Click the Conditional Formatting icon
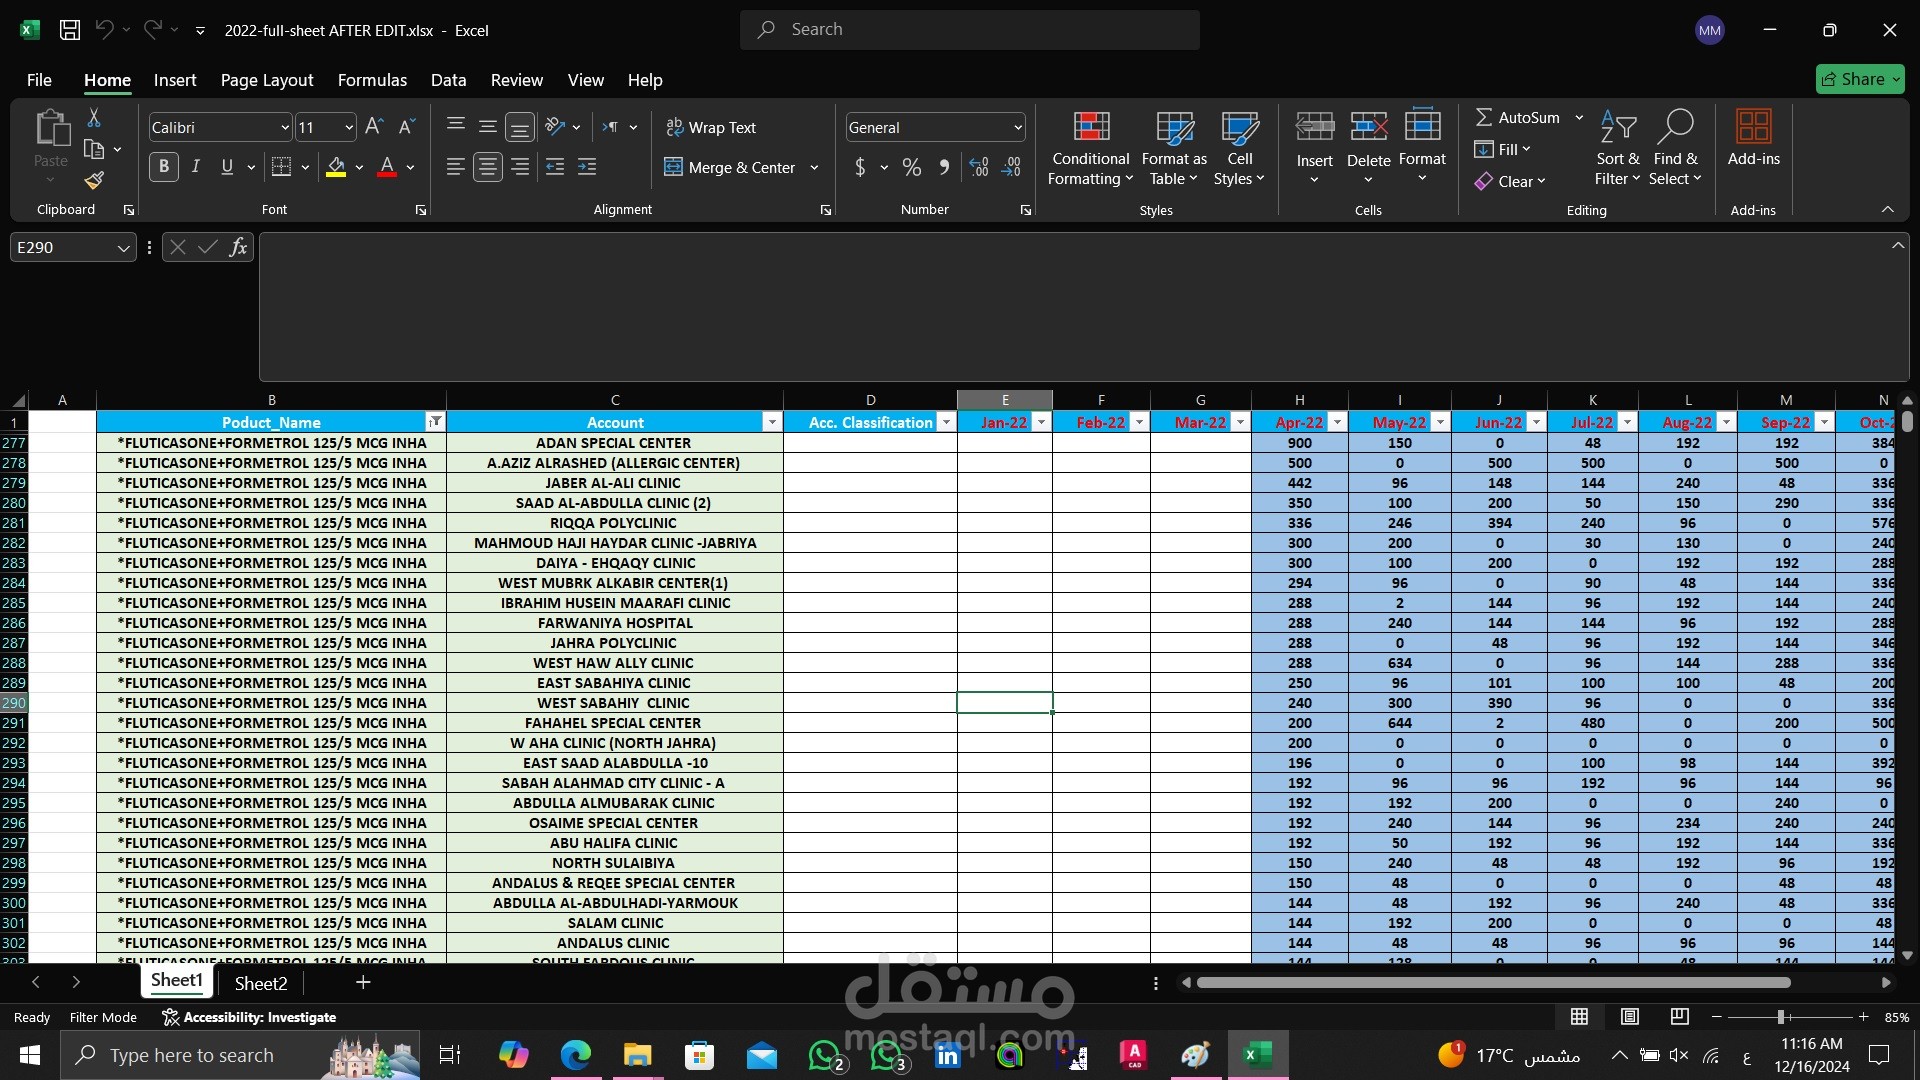This screenshot has height=1080, width=1920. tap(1091, 127)
